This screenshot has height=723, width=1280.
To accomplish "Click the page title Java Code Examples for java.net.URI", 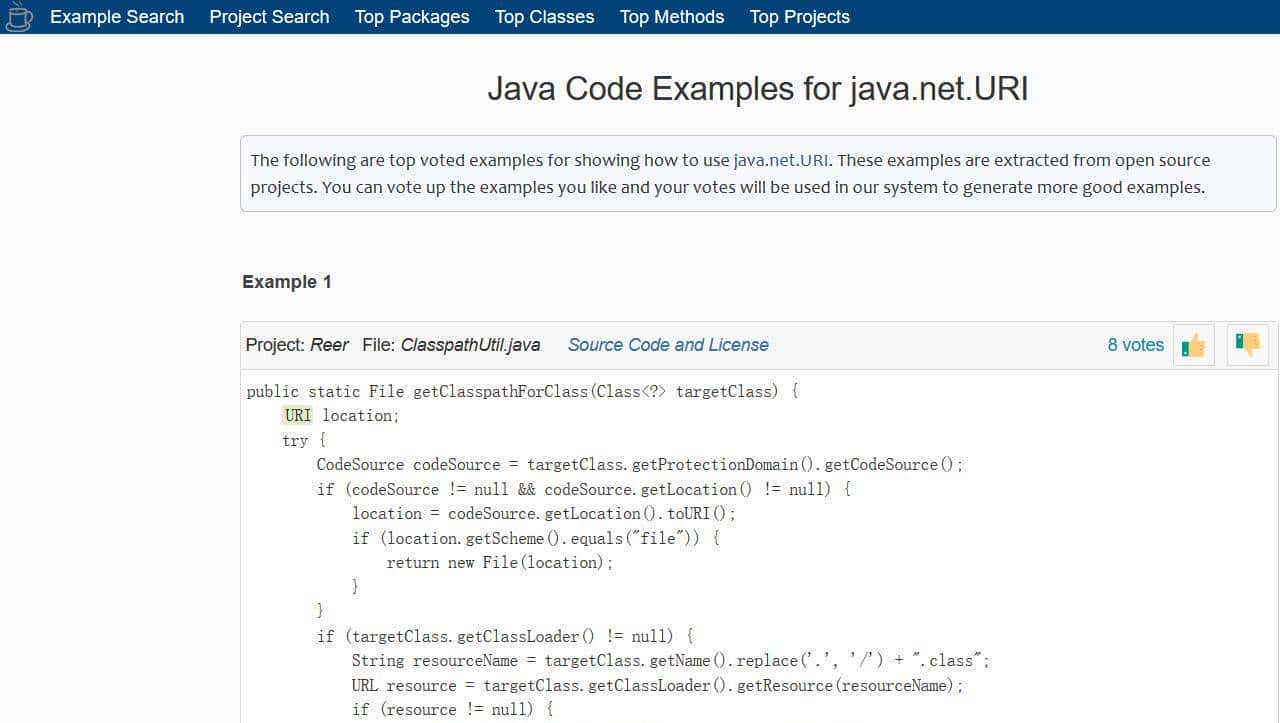I will [758, 89].
